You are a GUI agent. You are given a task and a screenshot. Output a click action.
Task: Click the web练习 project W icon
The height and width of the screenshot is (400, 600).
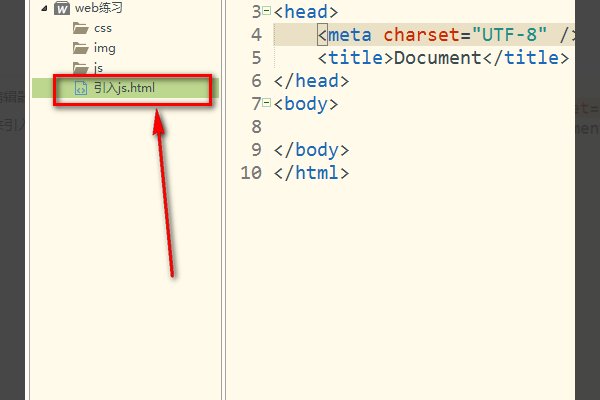(x=62, y=8)
